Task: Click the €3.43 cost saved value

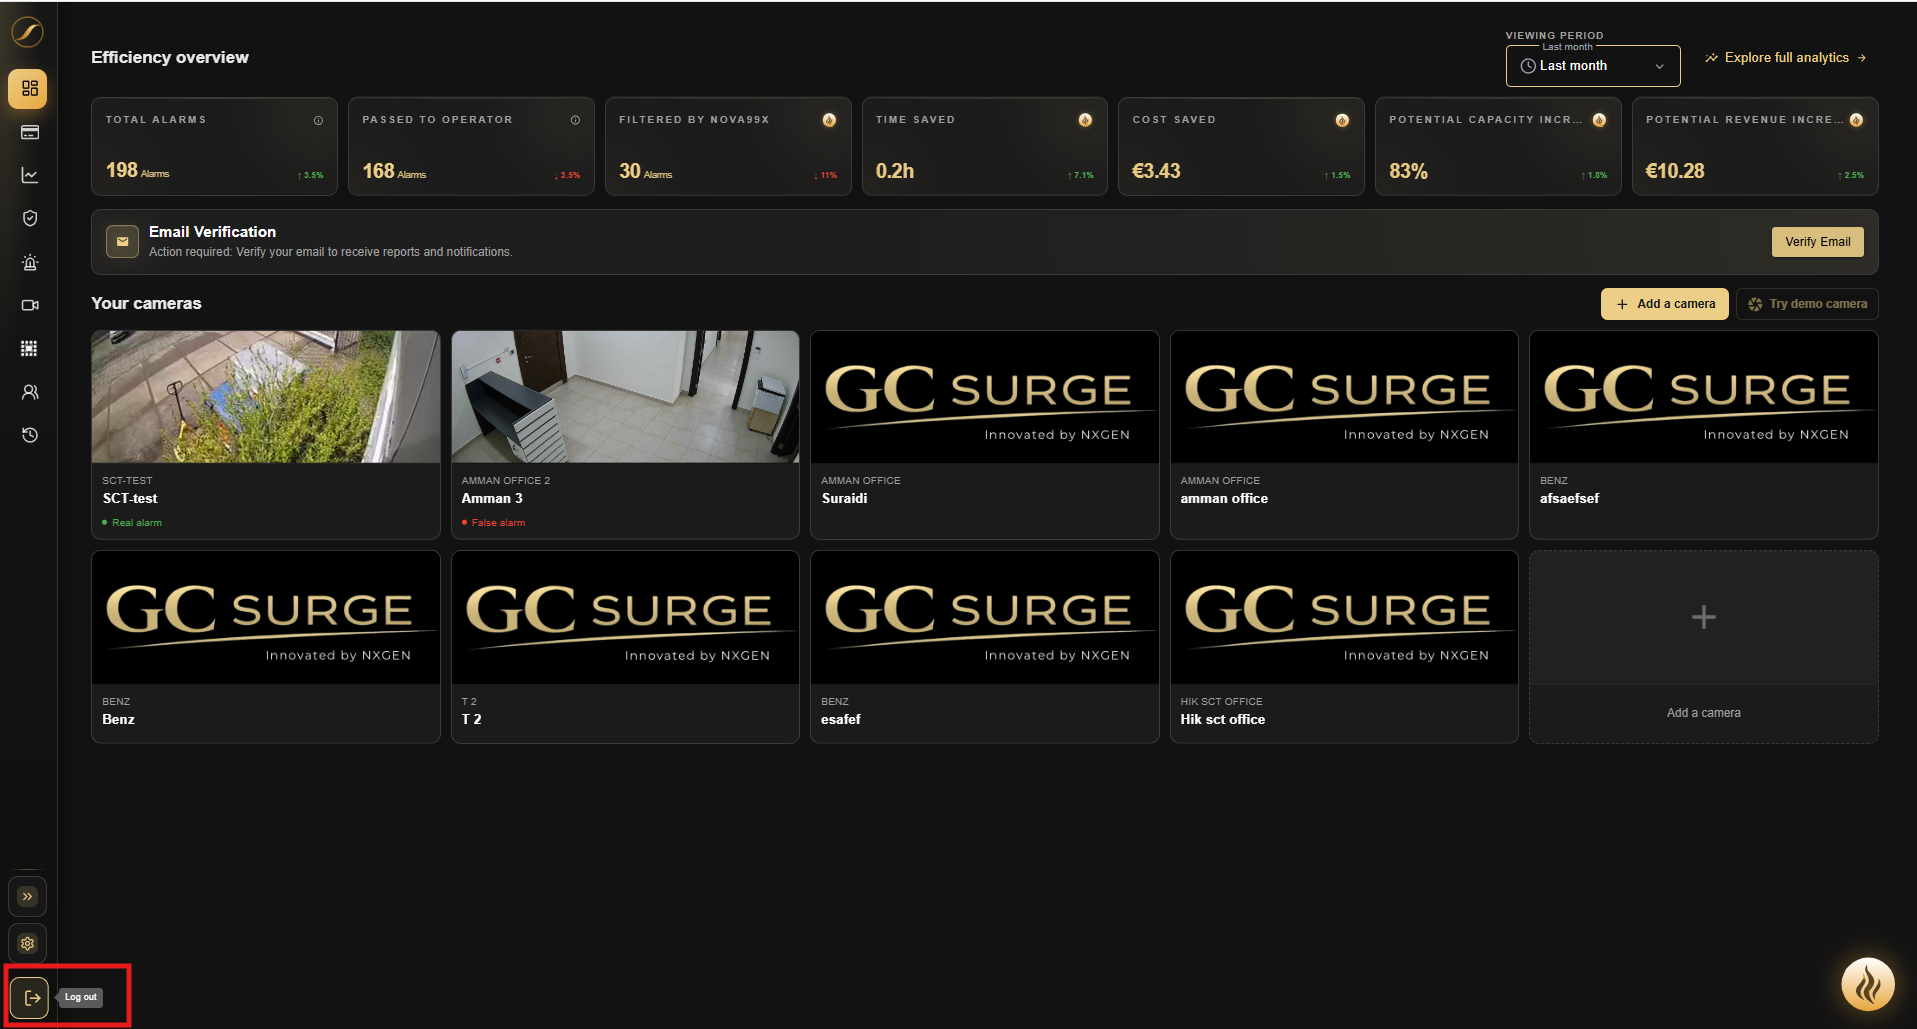Action: 1156,171
